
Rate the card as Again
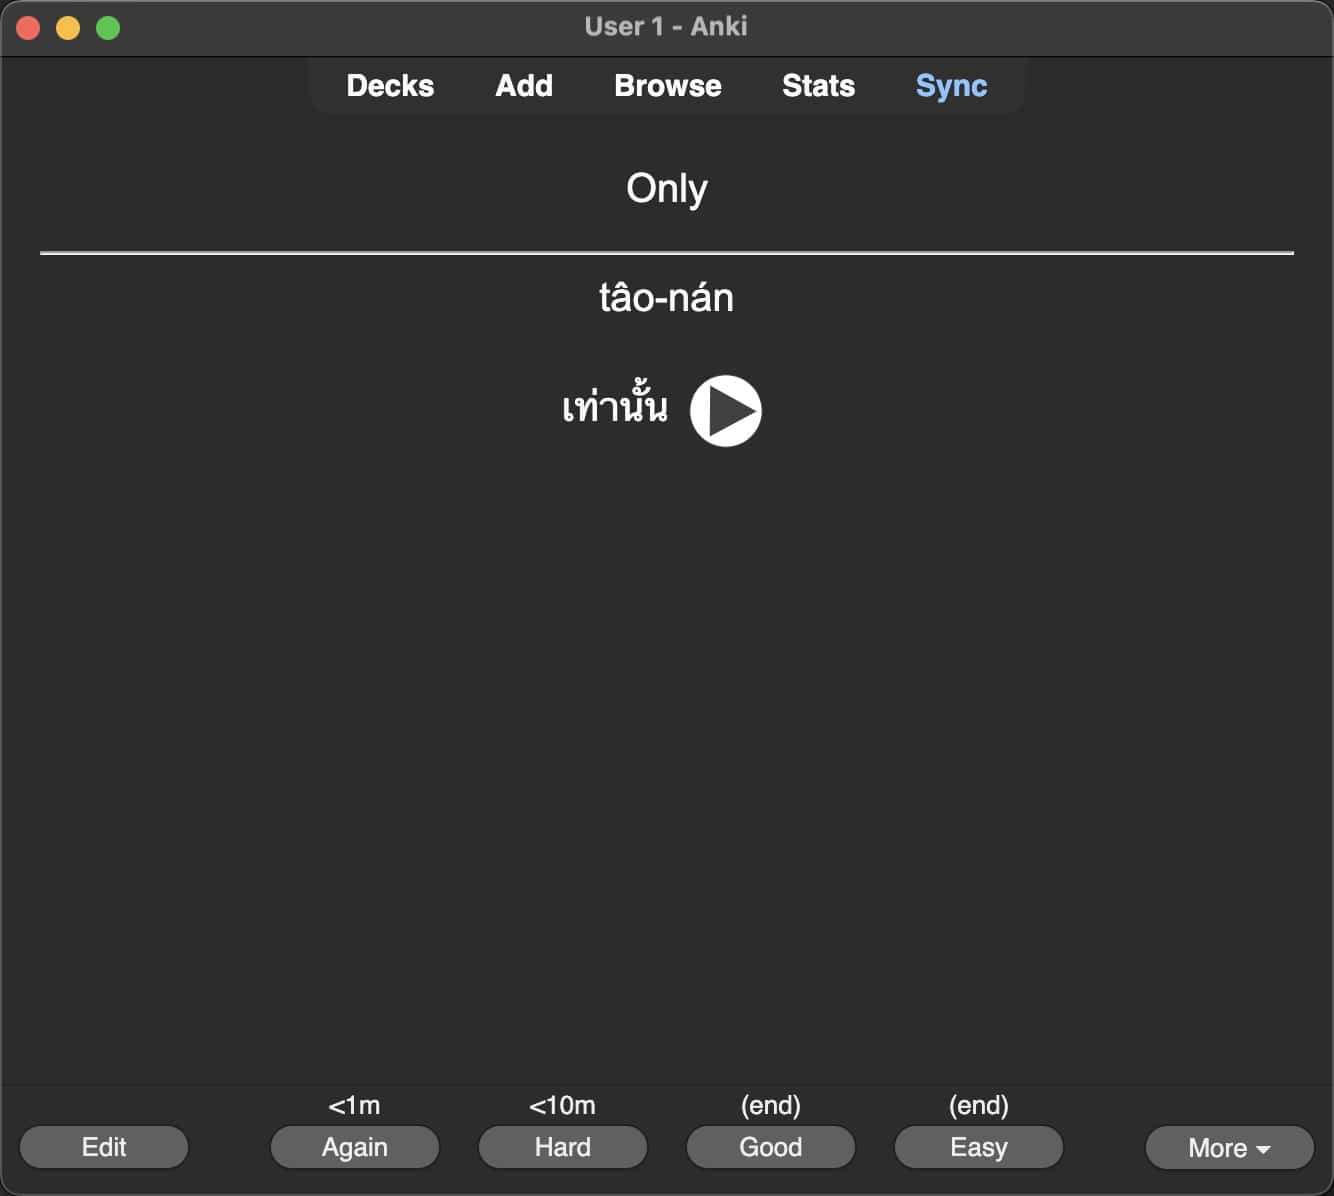point(354,1147)
